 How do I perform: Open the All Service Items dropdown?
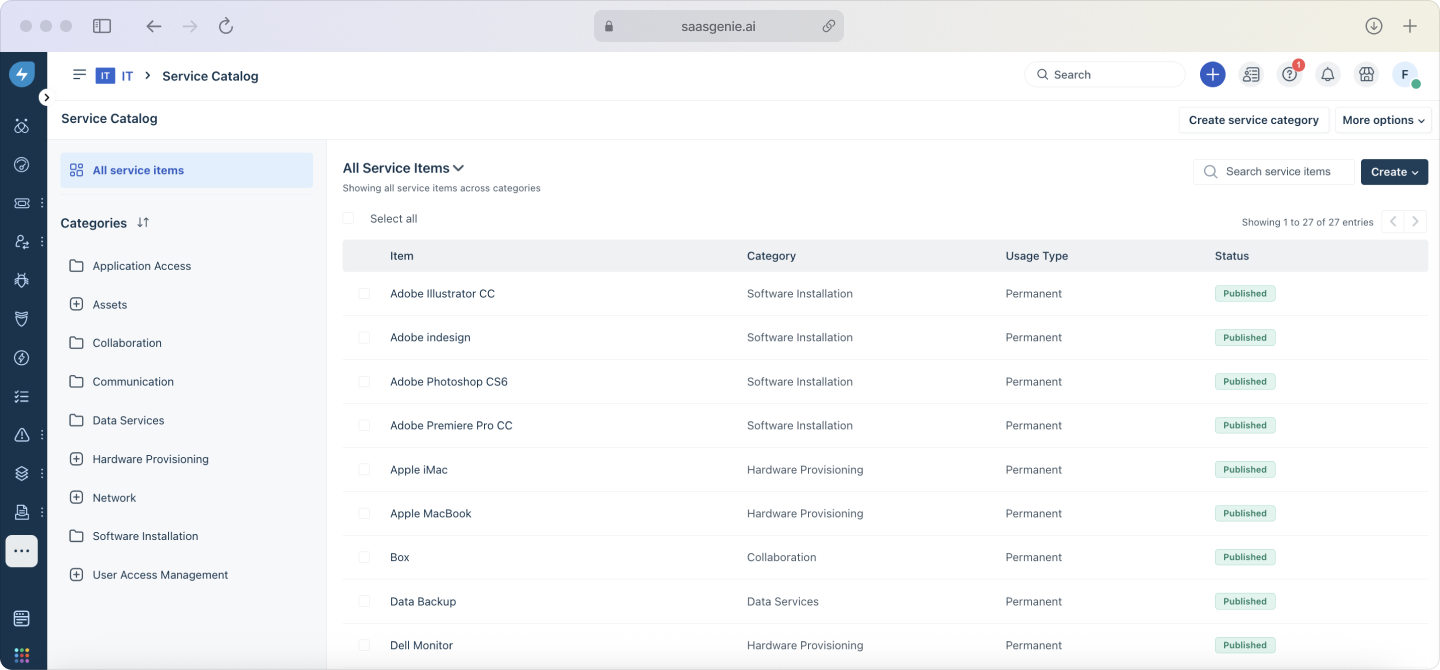[x=403, y=167]
